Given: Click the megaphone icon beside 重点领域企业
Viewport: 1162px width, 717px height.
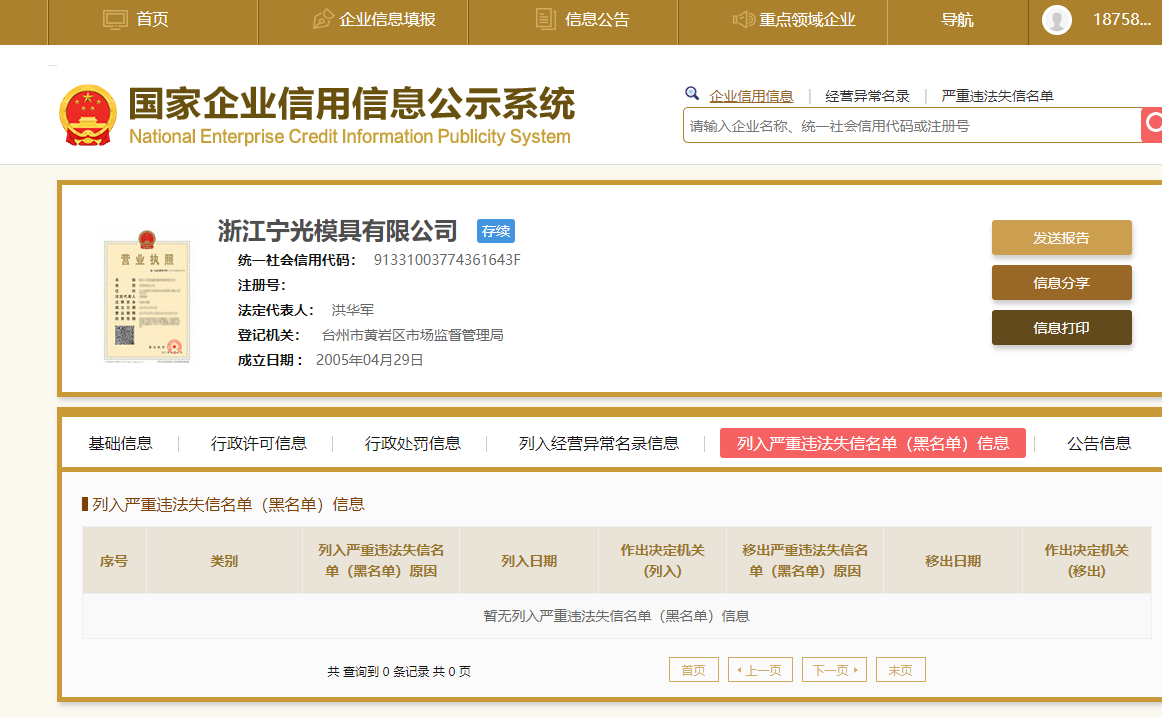Looking at the screenshot, I should pos(743,19).
